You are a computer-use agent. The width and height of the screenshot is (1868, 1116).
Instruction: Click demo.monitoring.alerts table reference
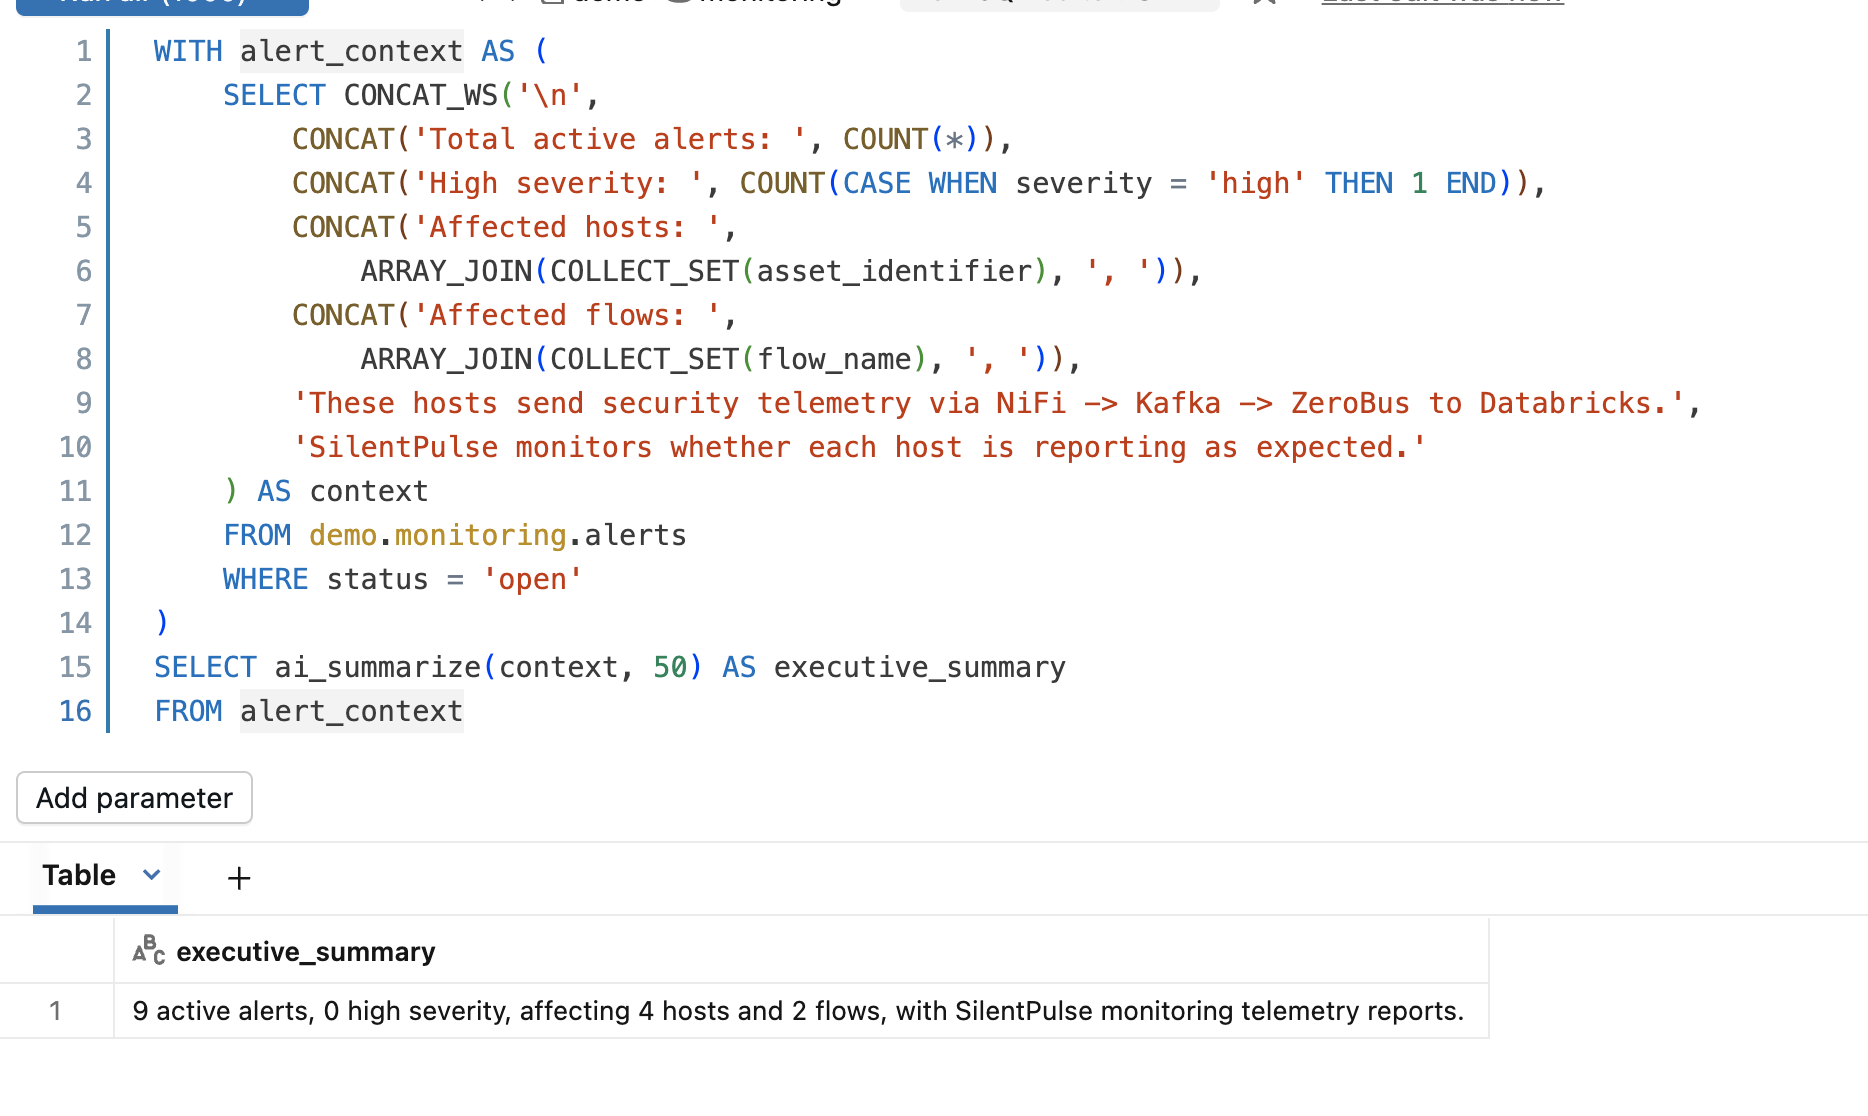pyautogui.click(x=498, y=535)
